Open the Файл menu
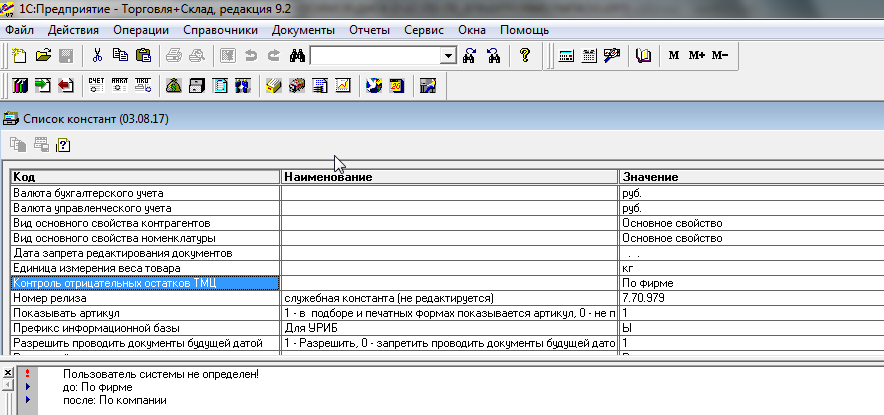This screenshot has height=415, width=884. click(20, 30)
